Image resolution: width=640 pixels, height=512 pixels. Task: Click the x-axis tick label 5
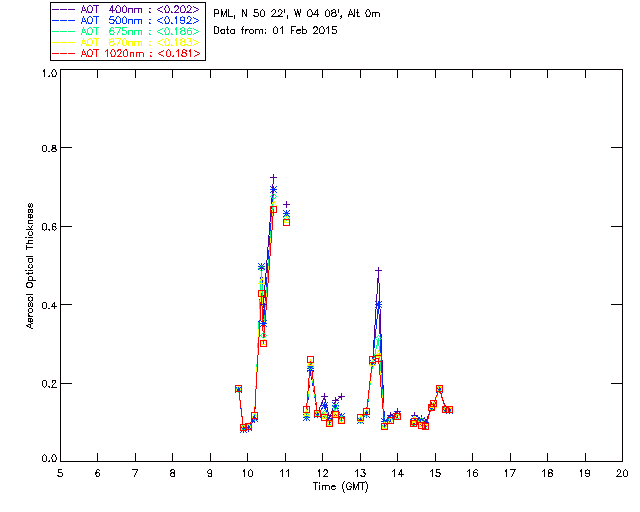click(60, 473)
